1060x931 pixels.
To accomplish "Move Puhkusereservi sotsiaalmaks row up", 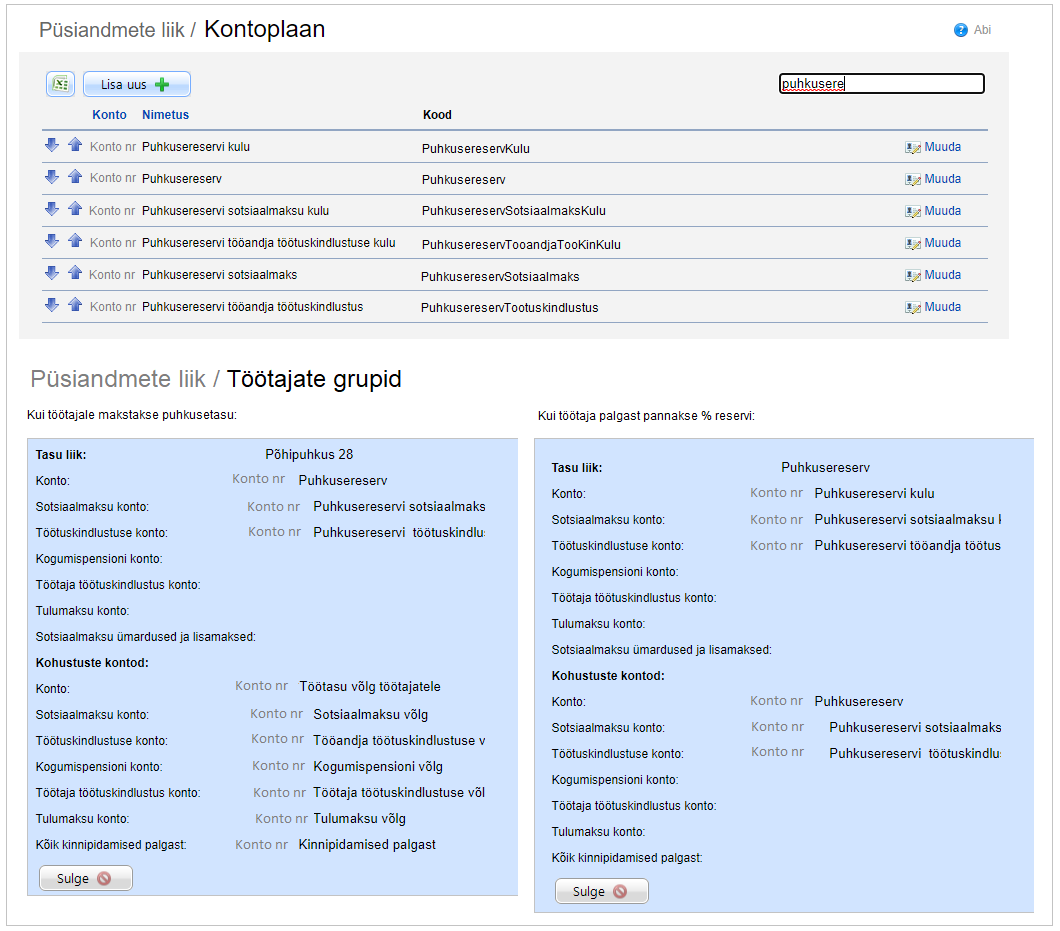I will [75, 274].
